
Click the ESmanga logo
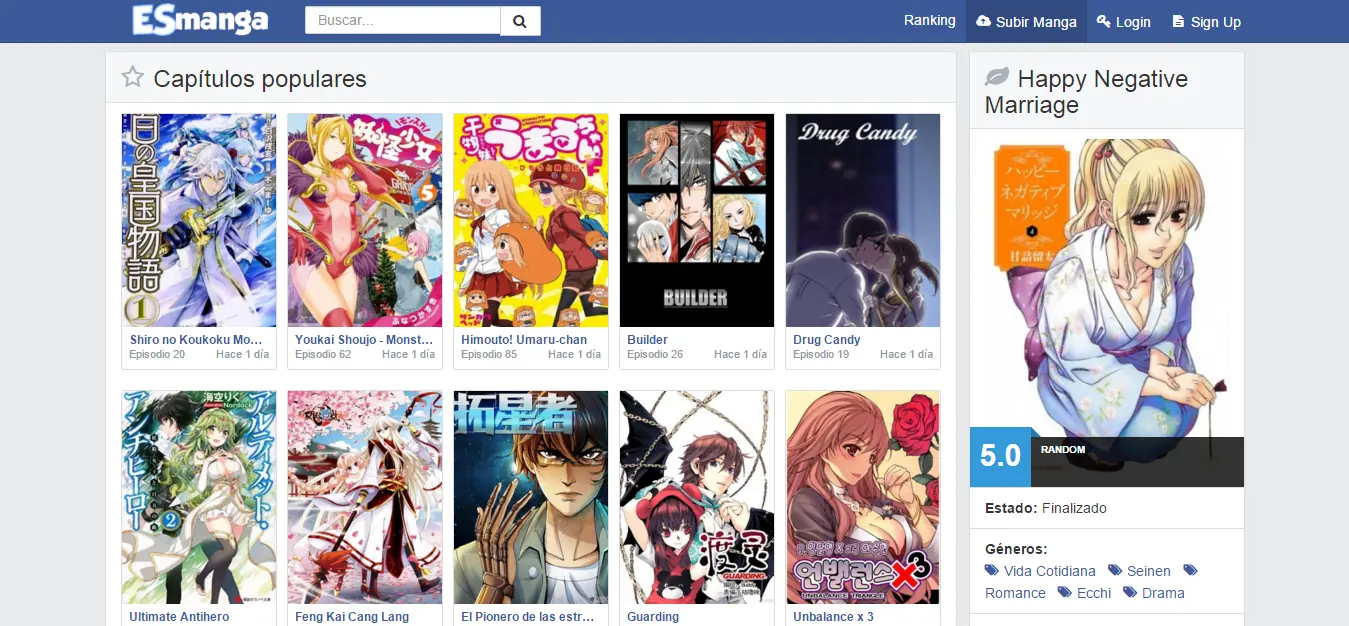[200, 19]
